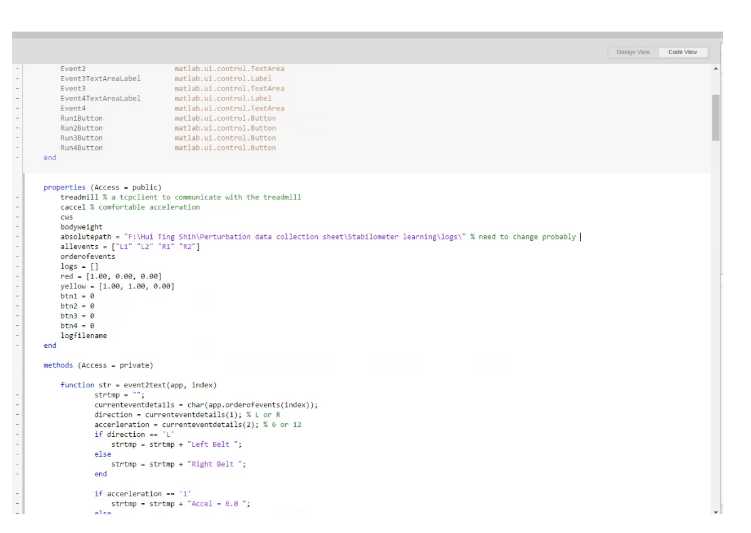This screenshot has height=533, width=751.
Task: Click the event2text function declaration
Action: point(138,385)
